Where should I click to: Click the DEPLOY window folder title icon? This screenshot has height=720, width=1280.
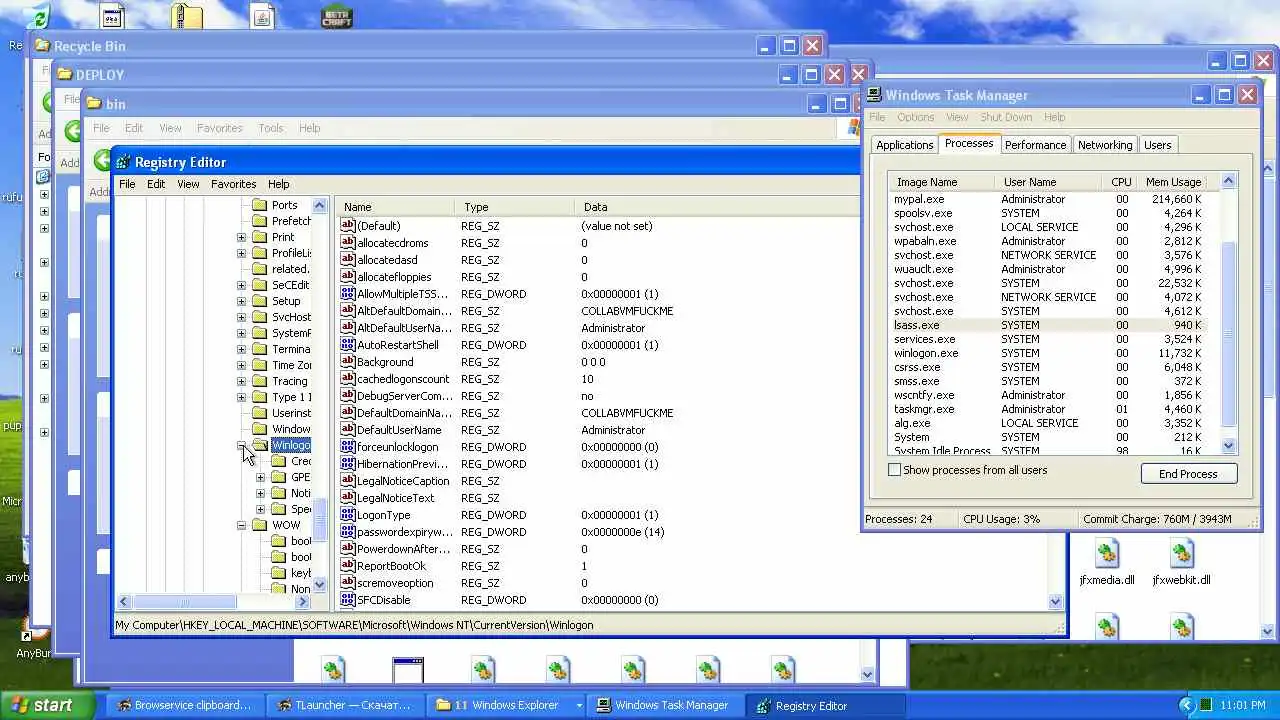pyautogui.click(x=65, y=75)
